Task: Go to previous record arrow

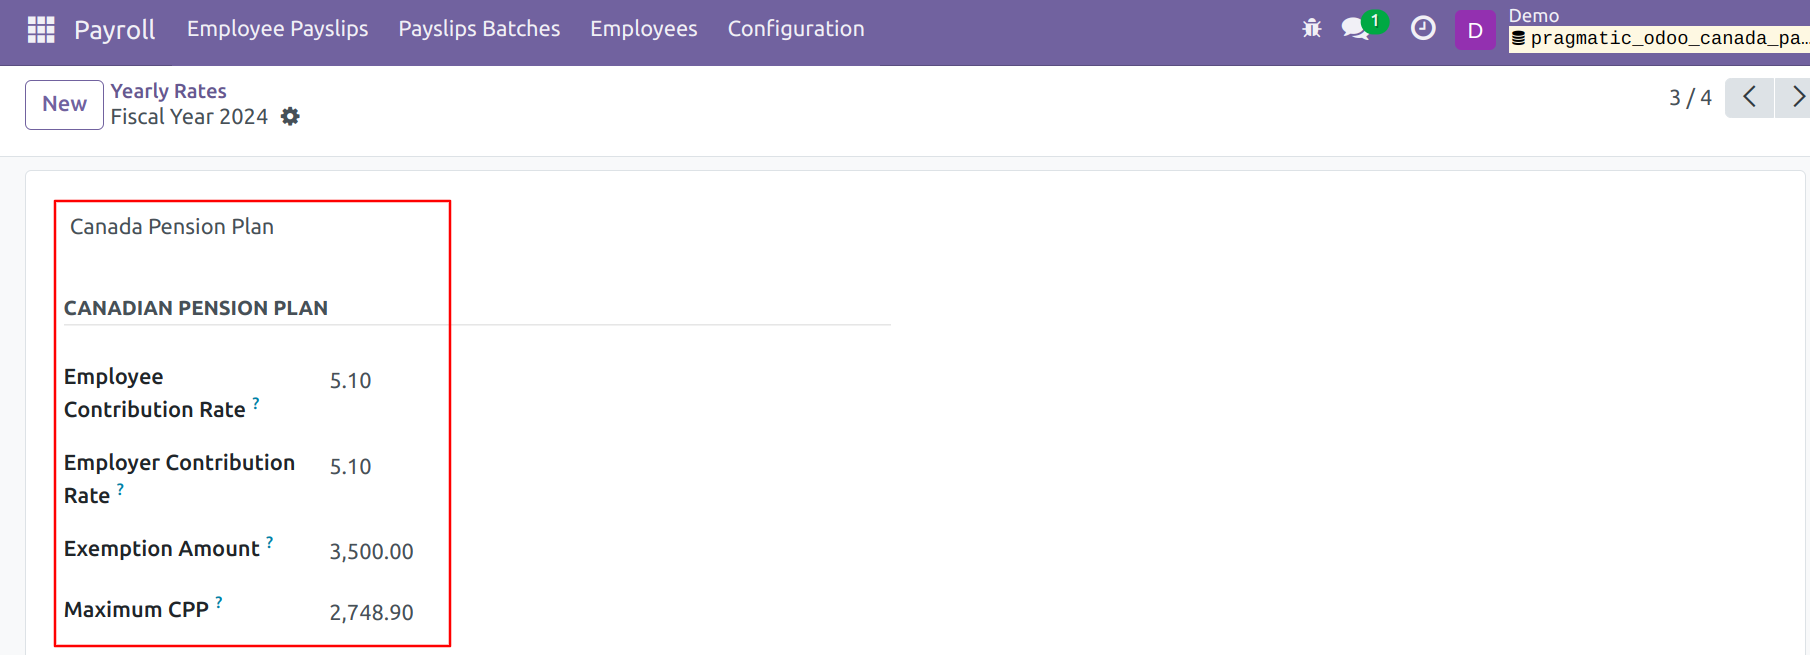Action: coord(1749,97)
